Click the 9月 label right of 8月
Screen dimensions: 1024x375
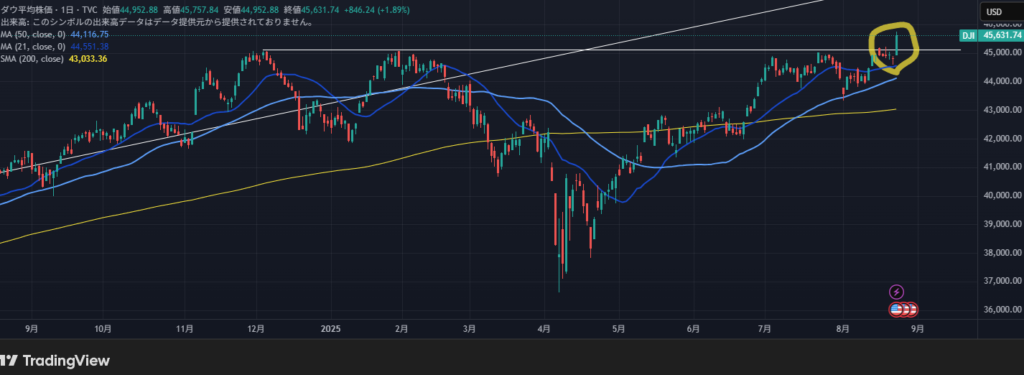(917, 329)
